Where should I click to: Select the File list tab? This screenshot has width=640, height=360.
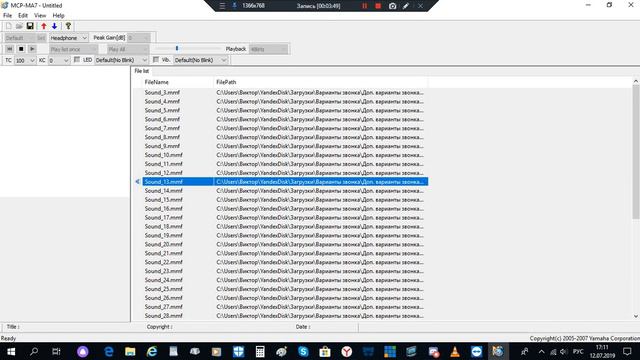142,71
